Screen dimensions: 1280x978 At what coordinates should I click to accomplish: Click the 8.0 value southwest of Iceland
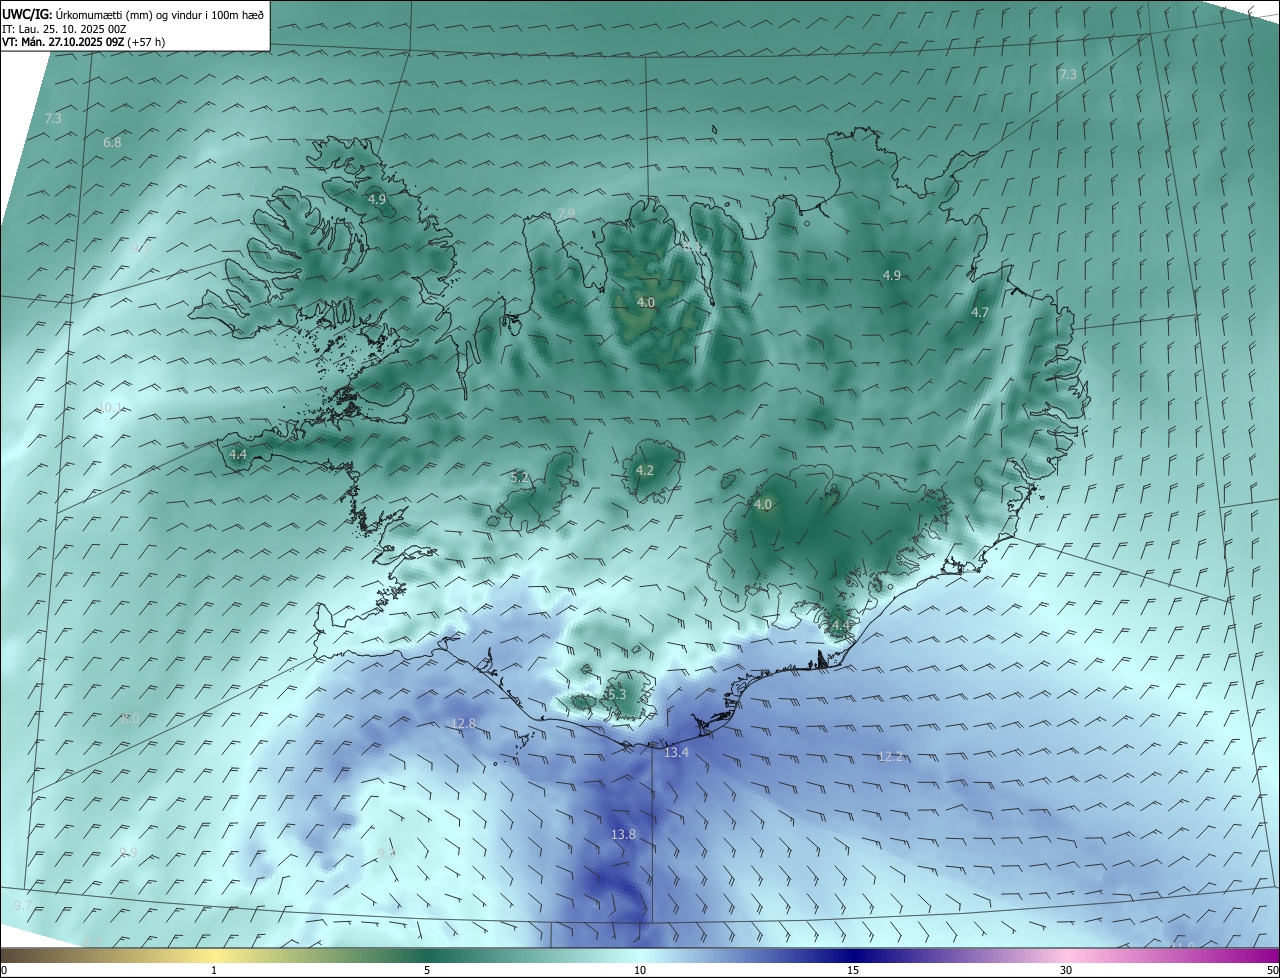coord(130,718)
